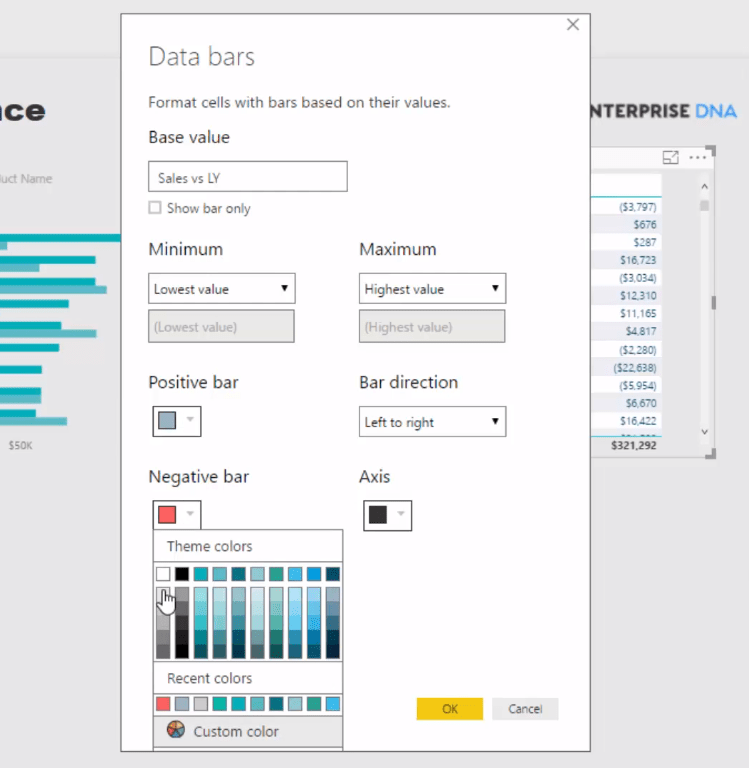Choose first gray-blue swatch in Recent colors
This screenshot has width=749, height=768.
click(182, 704)
